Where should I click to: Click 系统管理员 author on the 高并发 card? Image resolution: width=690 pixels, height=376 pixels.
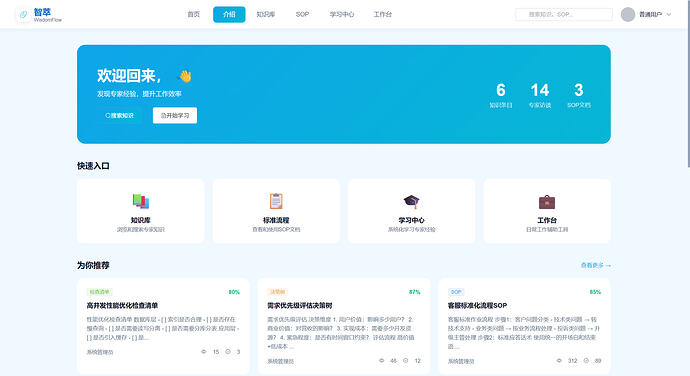(100, 352)
